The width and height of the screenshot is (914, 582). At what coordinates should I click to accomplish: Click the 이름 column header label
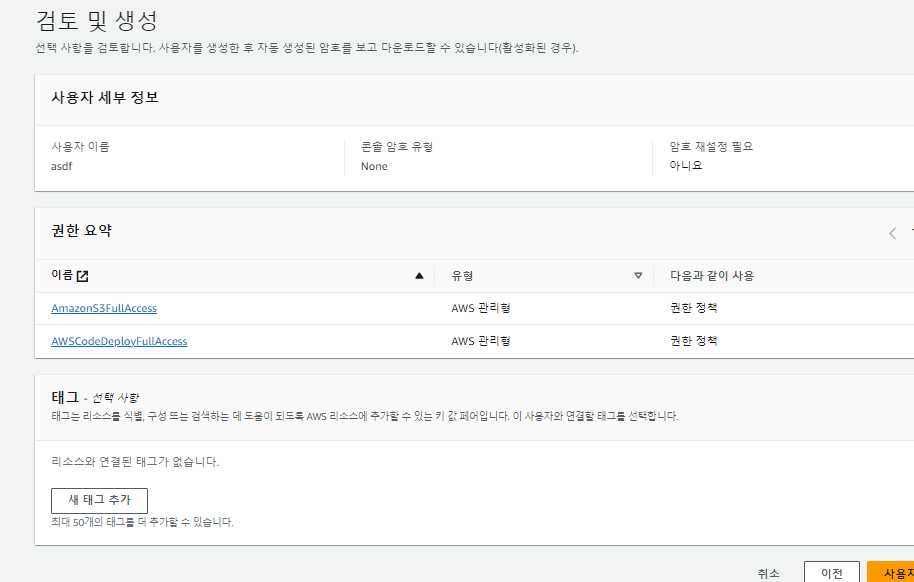(x=62, y=275)
